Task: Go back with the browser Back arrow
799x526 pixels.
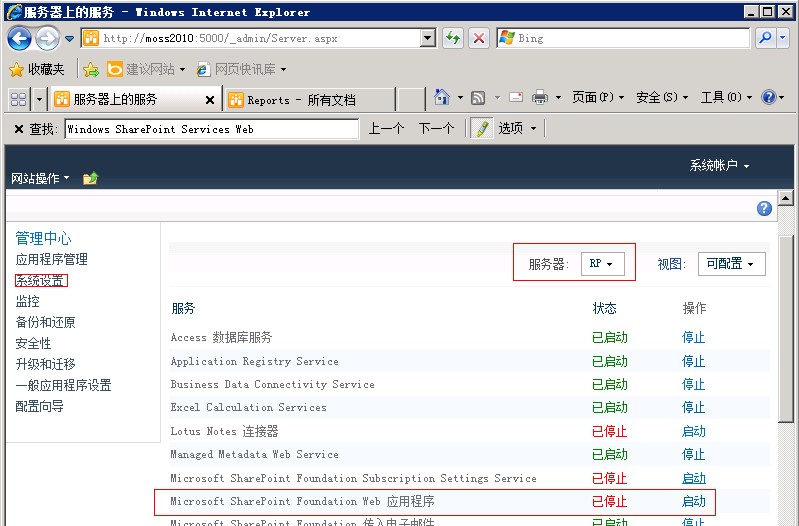Action: coord(19,38)
